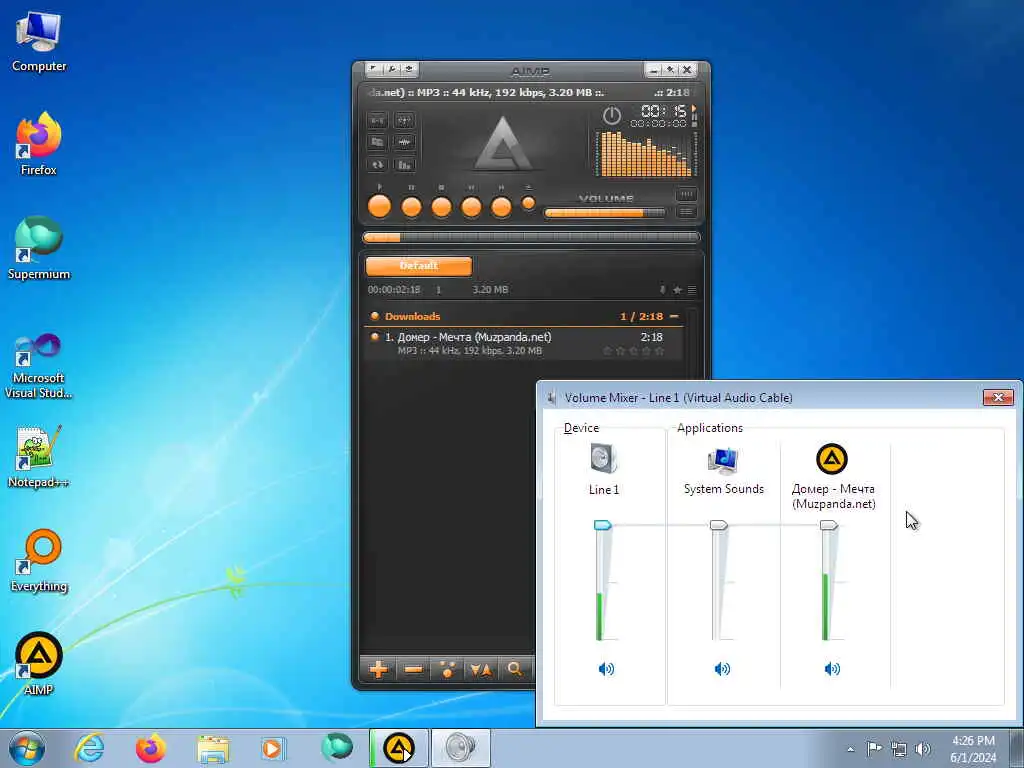Image resolution: width=1024 pixels, height=768 pixels.
Task: Click the network icon in system tray
Action: 899,749
